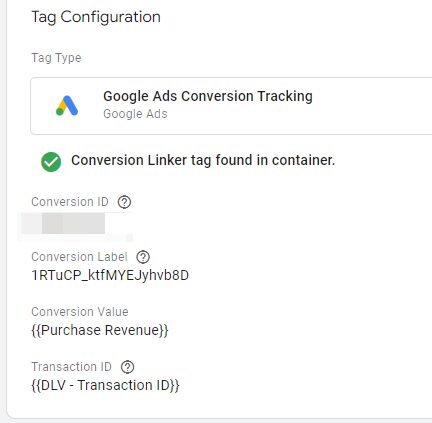This screenshot has width=432, height=423.
Task: Click the green checkmark status icon
Action: click(51, 162)
